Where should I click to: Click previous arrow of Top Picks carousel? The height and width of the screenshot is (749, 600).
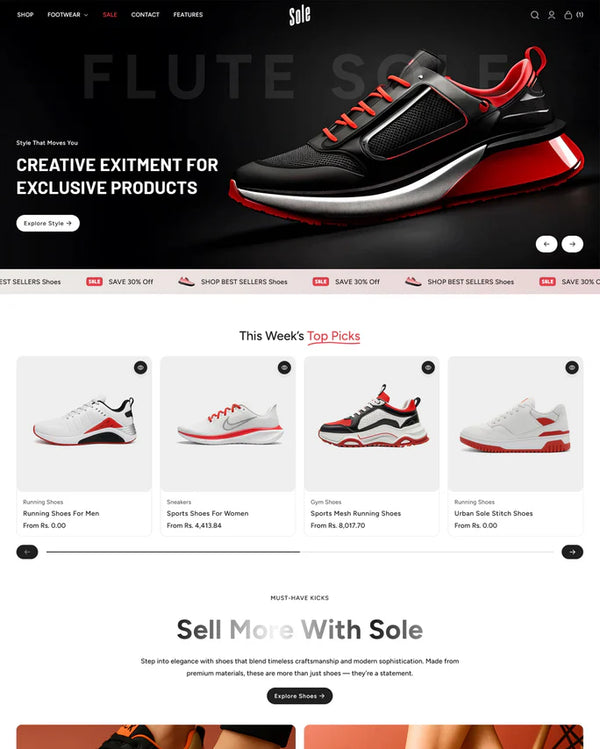27,552
